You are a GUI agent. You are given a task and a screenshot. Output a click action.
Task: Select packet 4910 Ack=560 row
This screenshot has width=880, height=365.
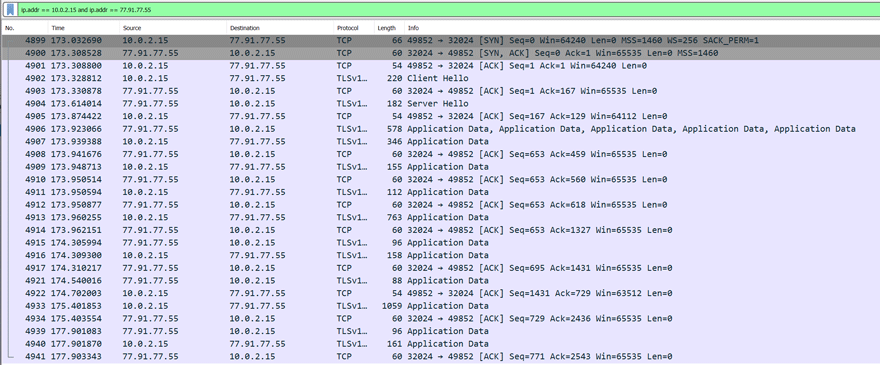pyautogui.click(x=440, y=179)
